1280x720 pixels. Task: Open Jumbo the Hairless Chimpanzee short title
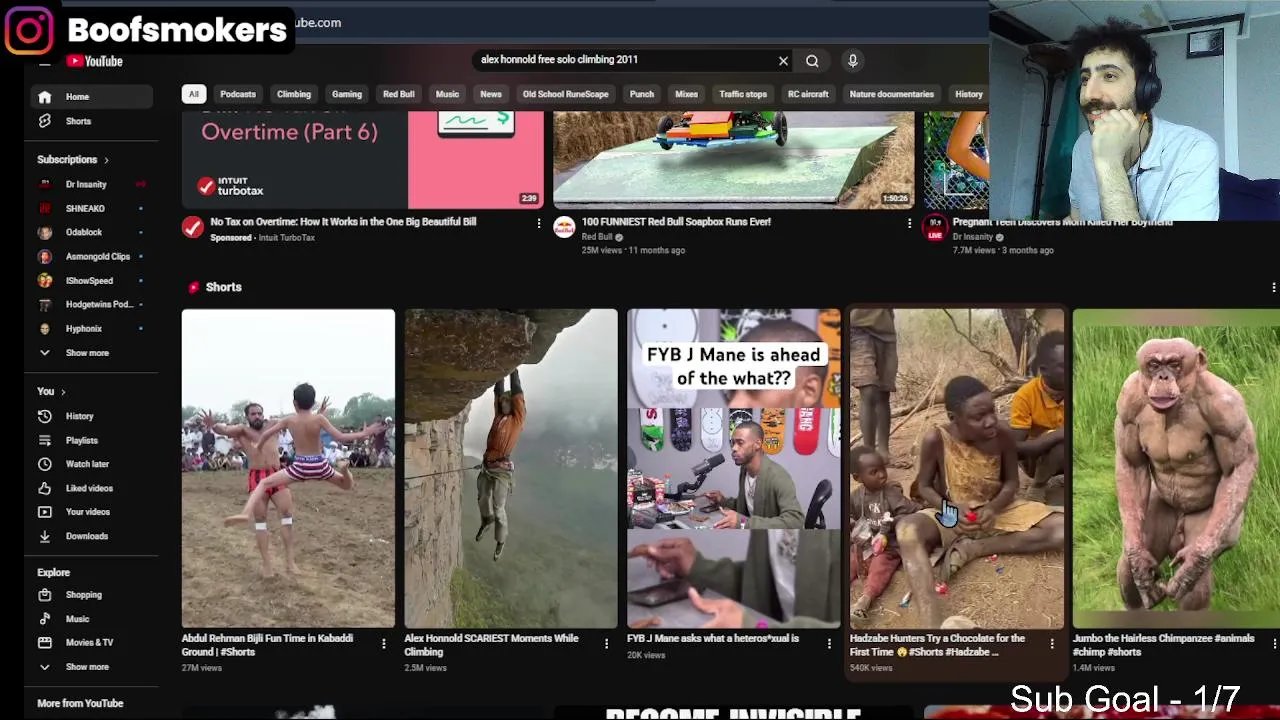(x=1163, y=645)
